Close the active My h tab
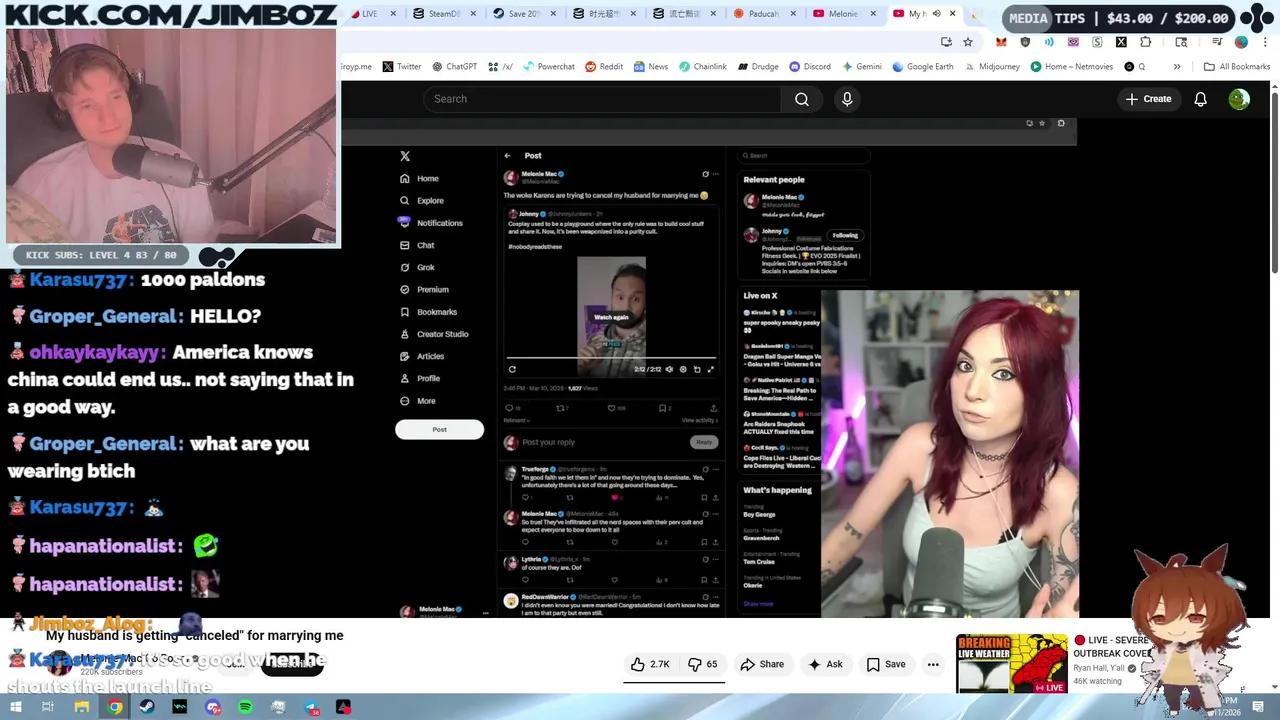The height and width of the screenshot is (720, 1280). [x=952, y=14]
